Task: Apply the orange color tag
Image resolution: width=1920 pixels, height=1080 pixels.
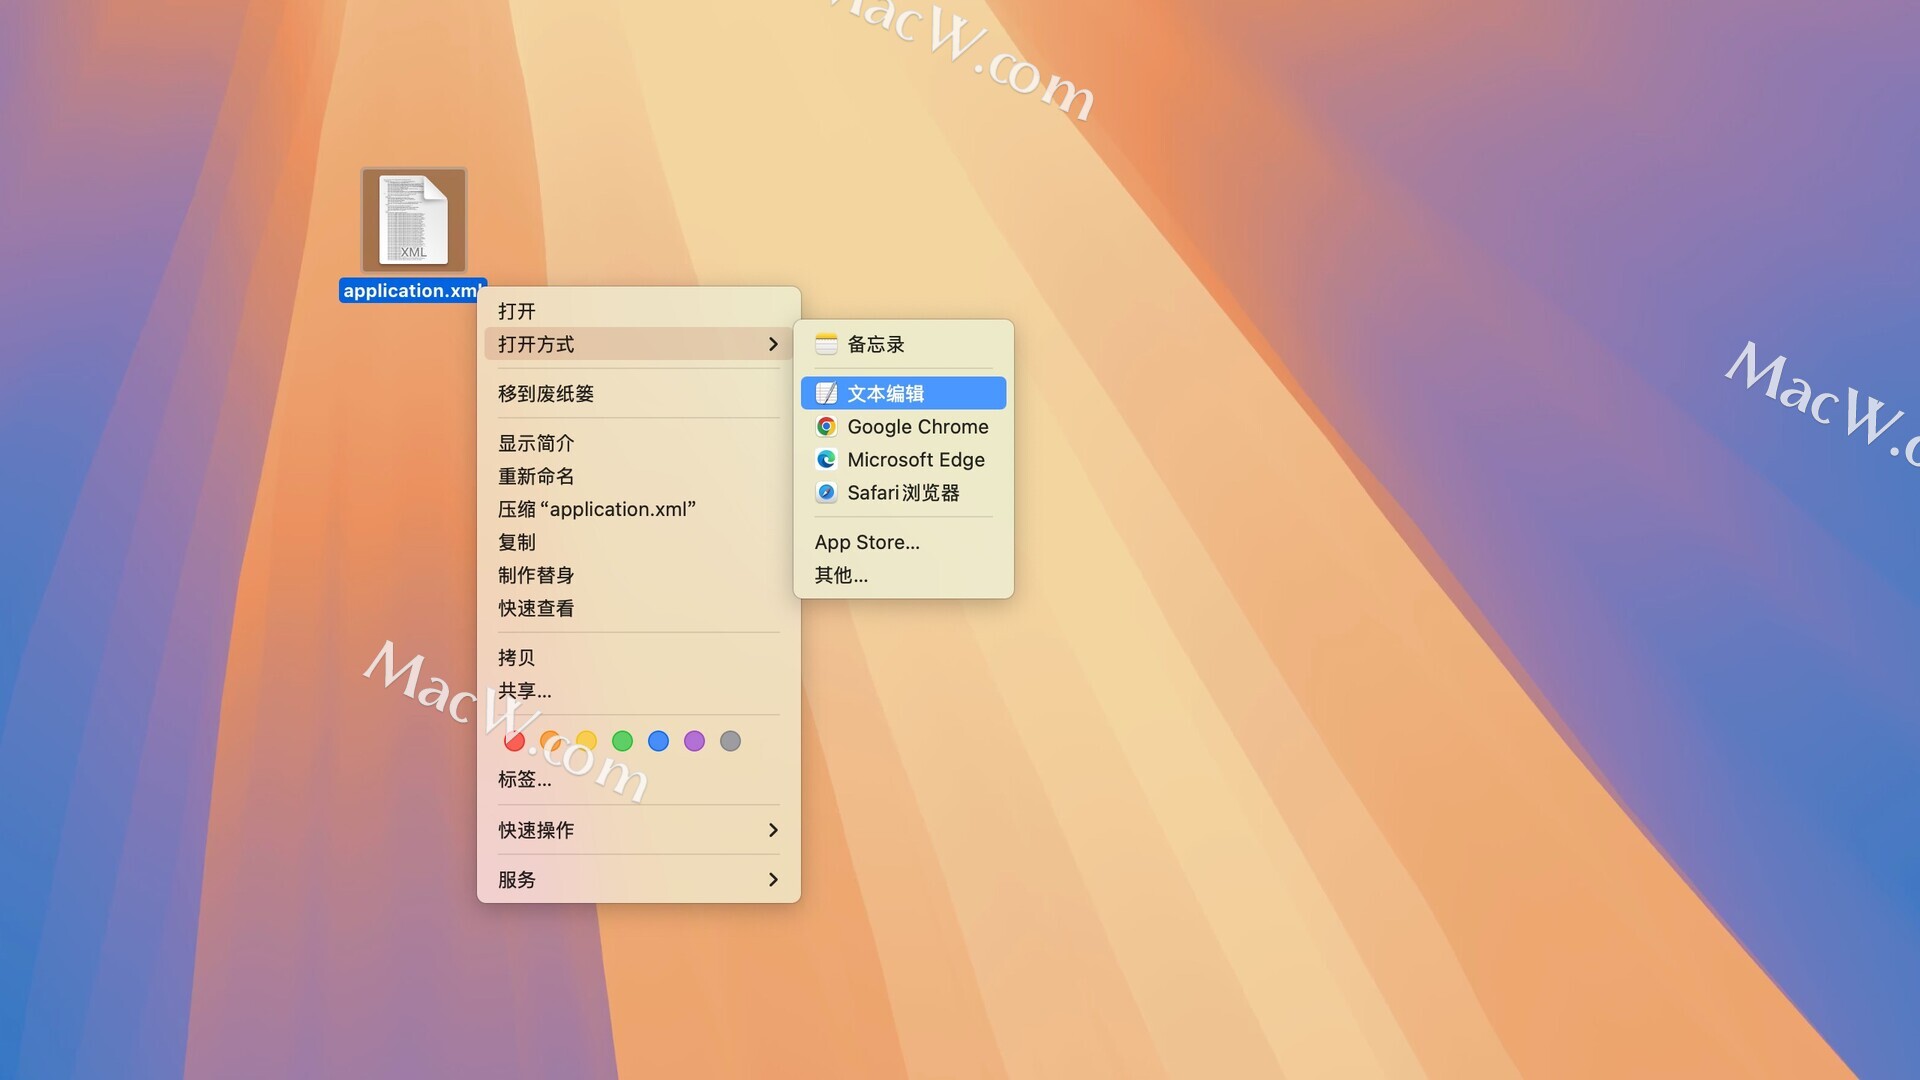Action: coord(550,741)
